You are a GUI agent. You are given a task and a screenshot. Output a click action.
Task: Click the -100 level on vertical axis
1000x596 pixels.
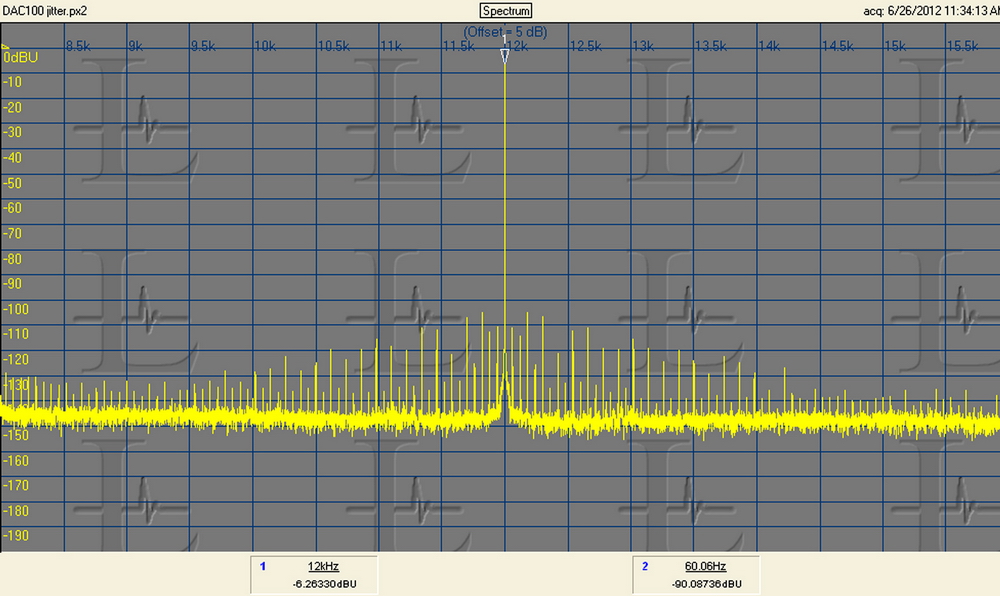tap(17, 309)
